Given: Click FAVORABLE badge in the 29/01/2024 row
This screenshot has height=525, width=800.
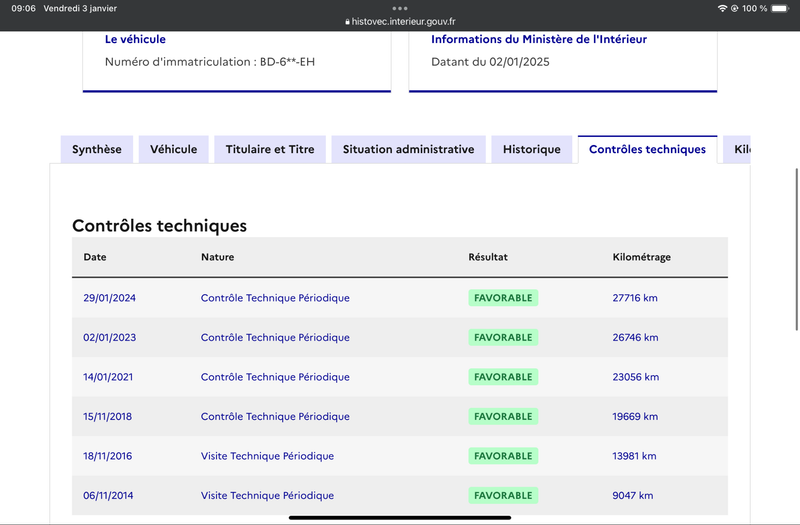Looking at the screenshot, I should 503,298.
